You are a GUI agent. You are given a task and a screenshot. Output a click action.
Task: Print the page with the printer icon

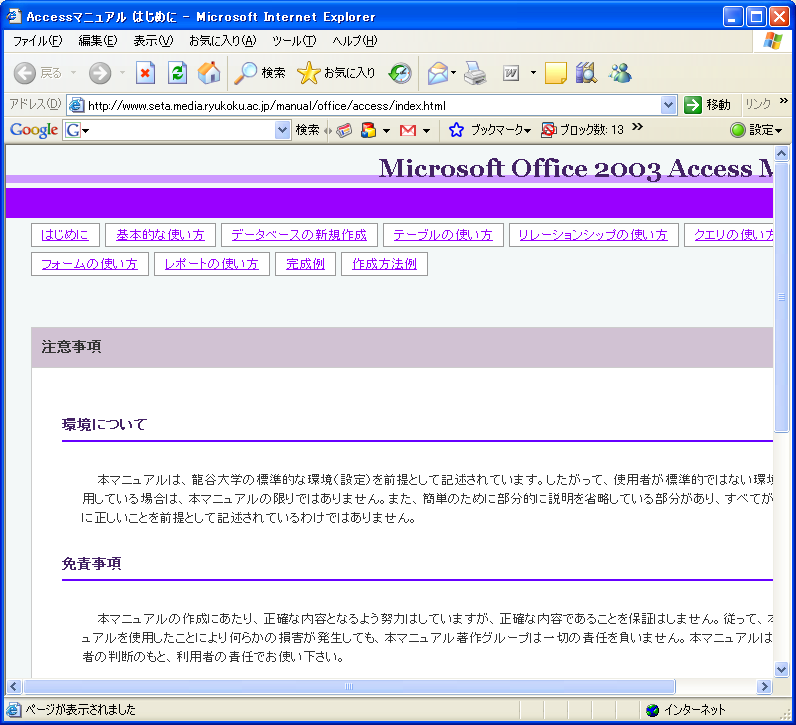pos(475,74)
